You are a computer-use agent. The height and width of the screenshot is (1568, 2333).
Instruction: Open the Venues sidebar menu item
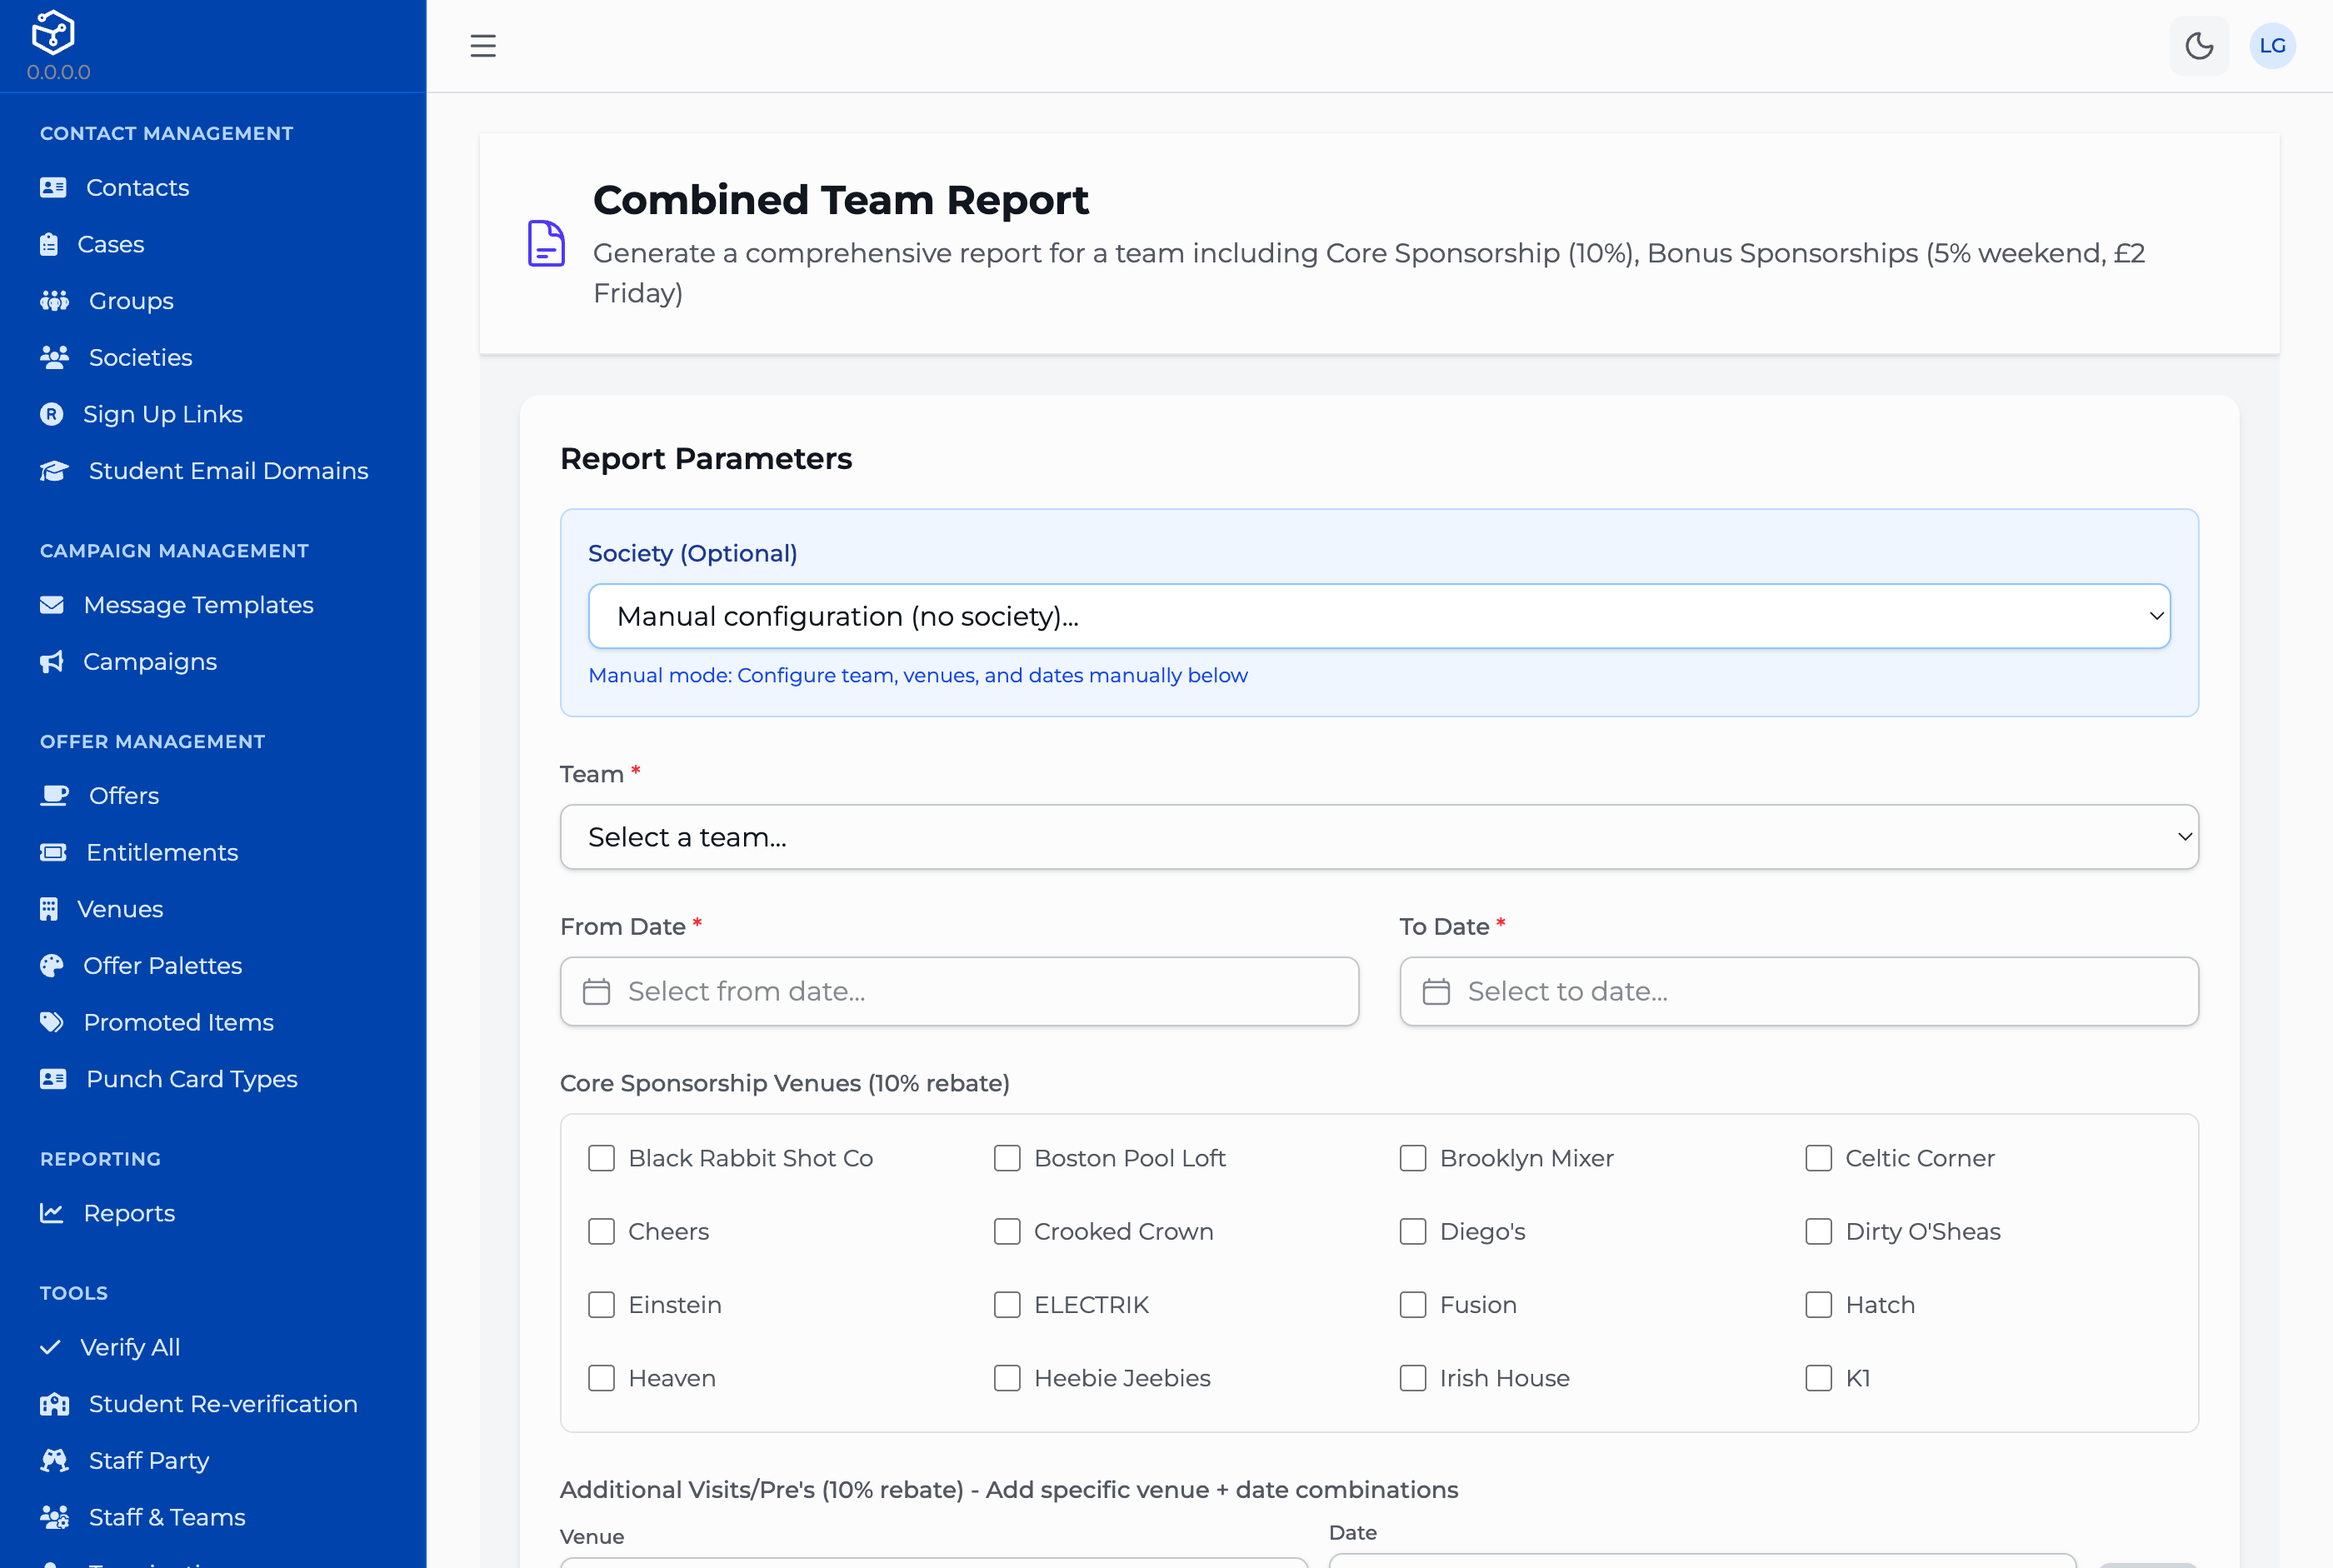point(120,909)
